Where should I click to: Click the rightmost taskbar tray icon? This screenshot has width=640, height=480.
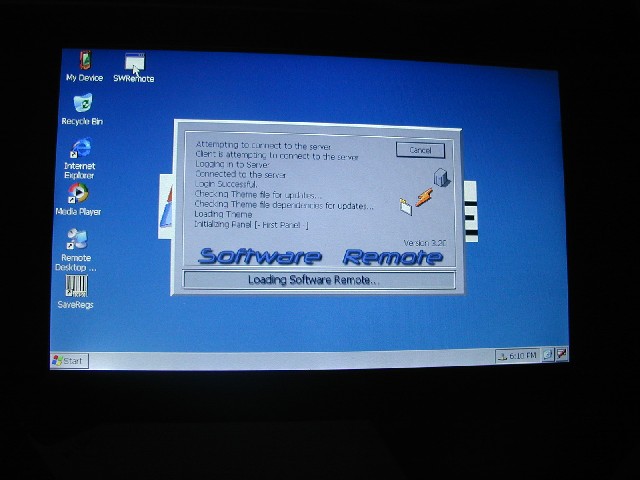[562, 353]
